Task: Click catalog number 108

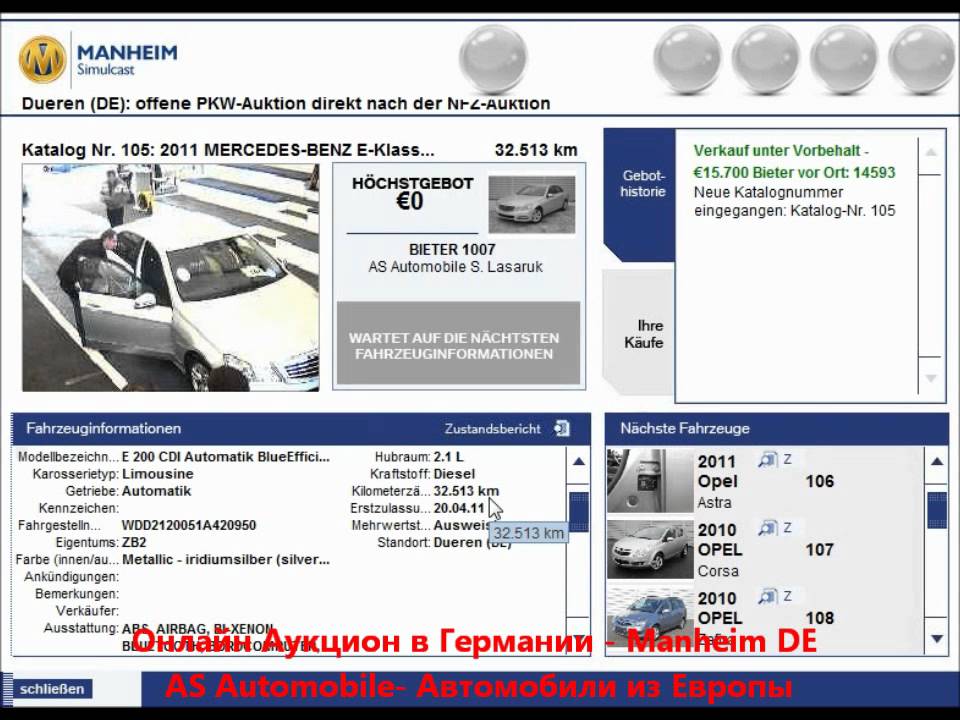Action: pyautogui.click(x=820, y=618)
